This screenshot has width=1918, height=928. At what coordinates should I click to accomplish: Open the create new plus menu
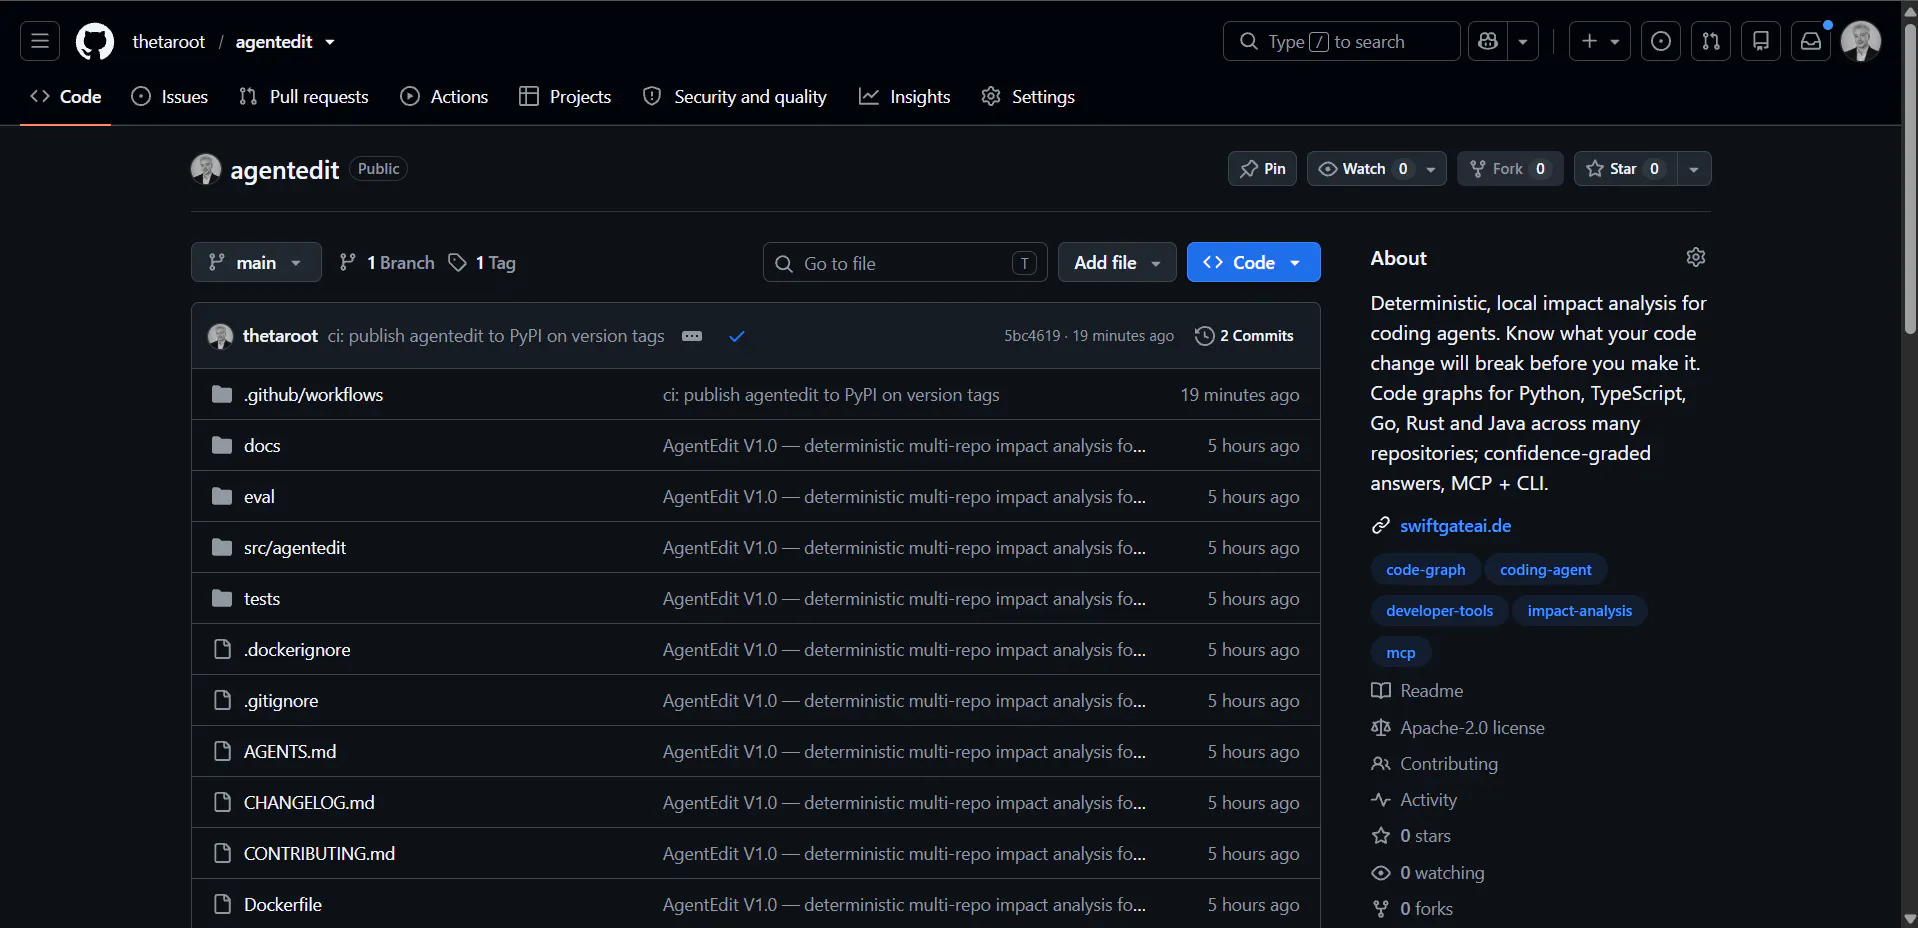coord(1600,41)
